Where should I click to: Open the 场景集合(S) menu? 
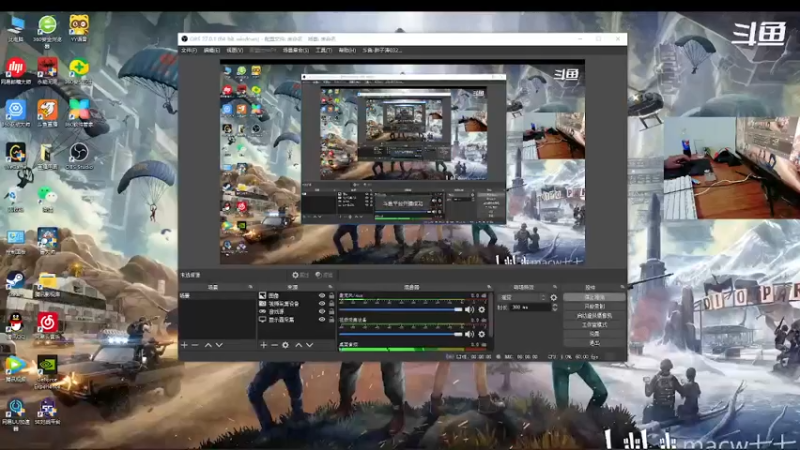coord(296,51)
